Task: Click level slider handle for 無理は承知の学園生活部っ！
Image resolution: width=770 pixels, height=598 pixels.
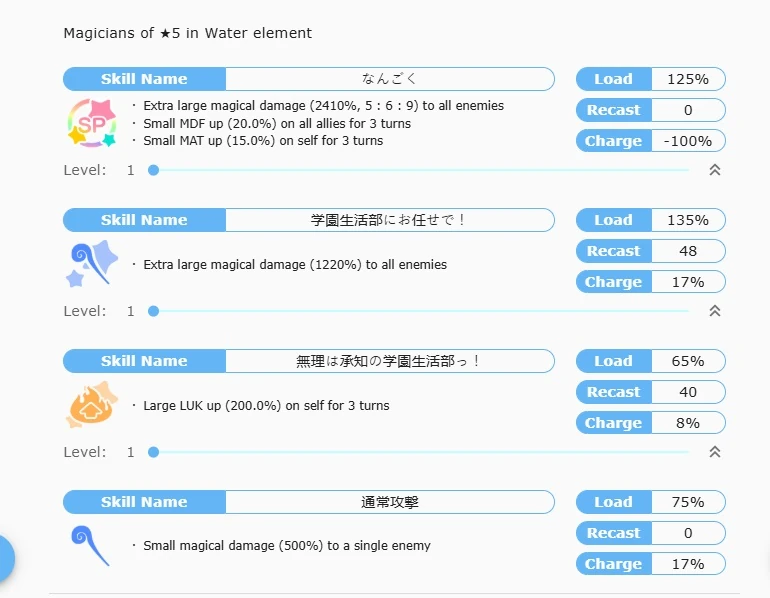Action: pos(153,452)
